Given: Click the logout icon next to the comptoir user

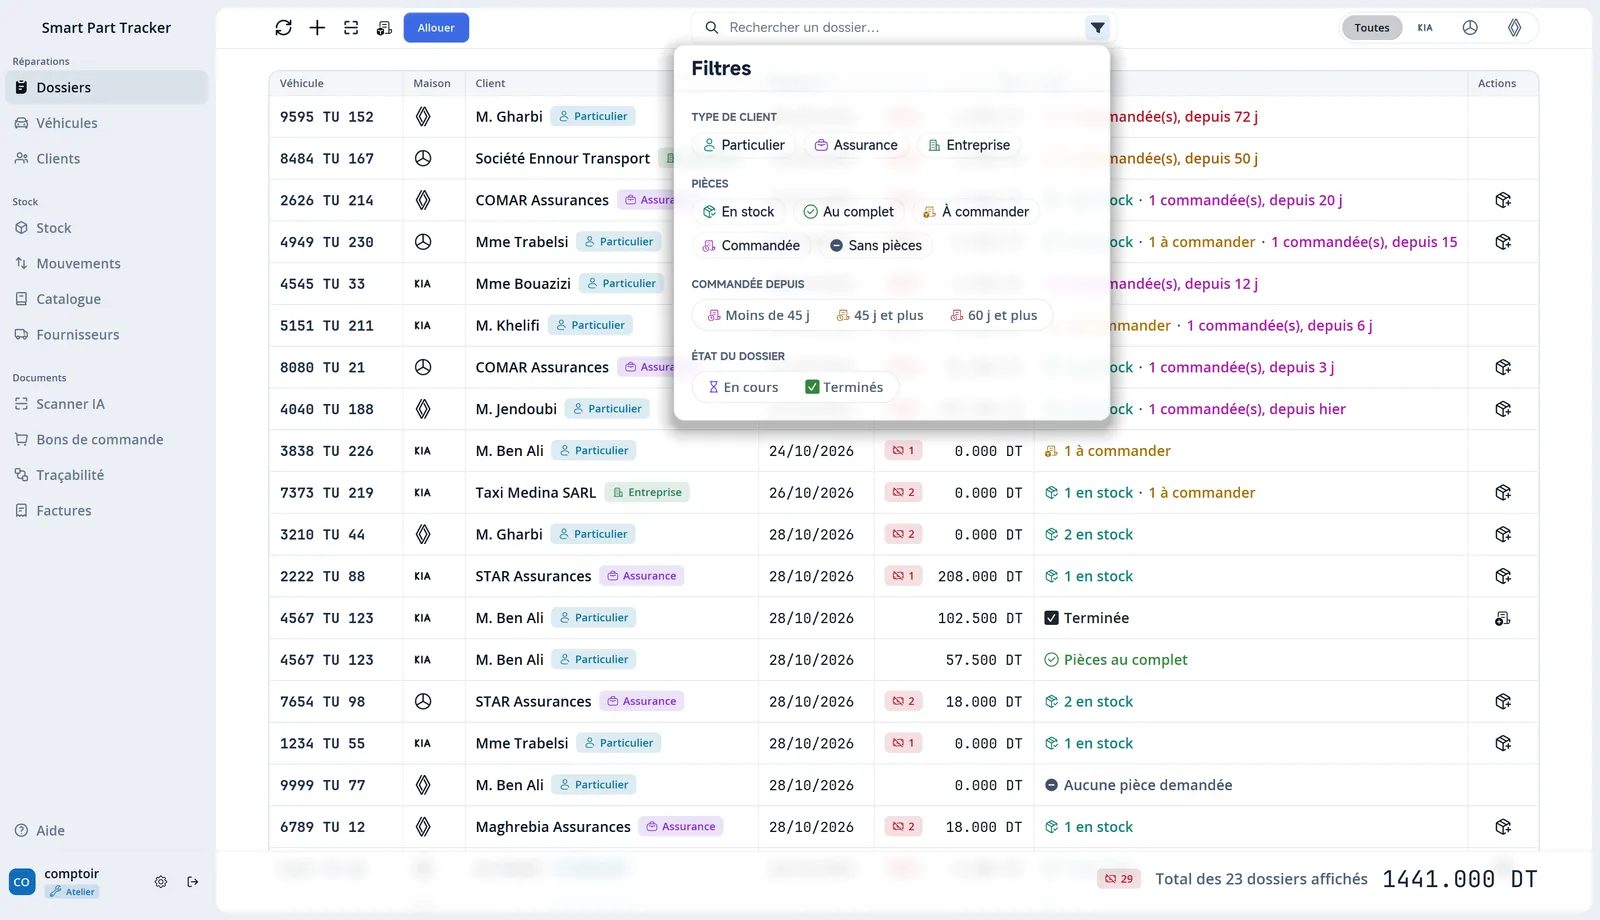Looking at the screenshot, I should tap(193, 882).
